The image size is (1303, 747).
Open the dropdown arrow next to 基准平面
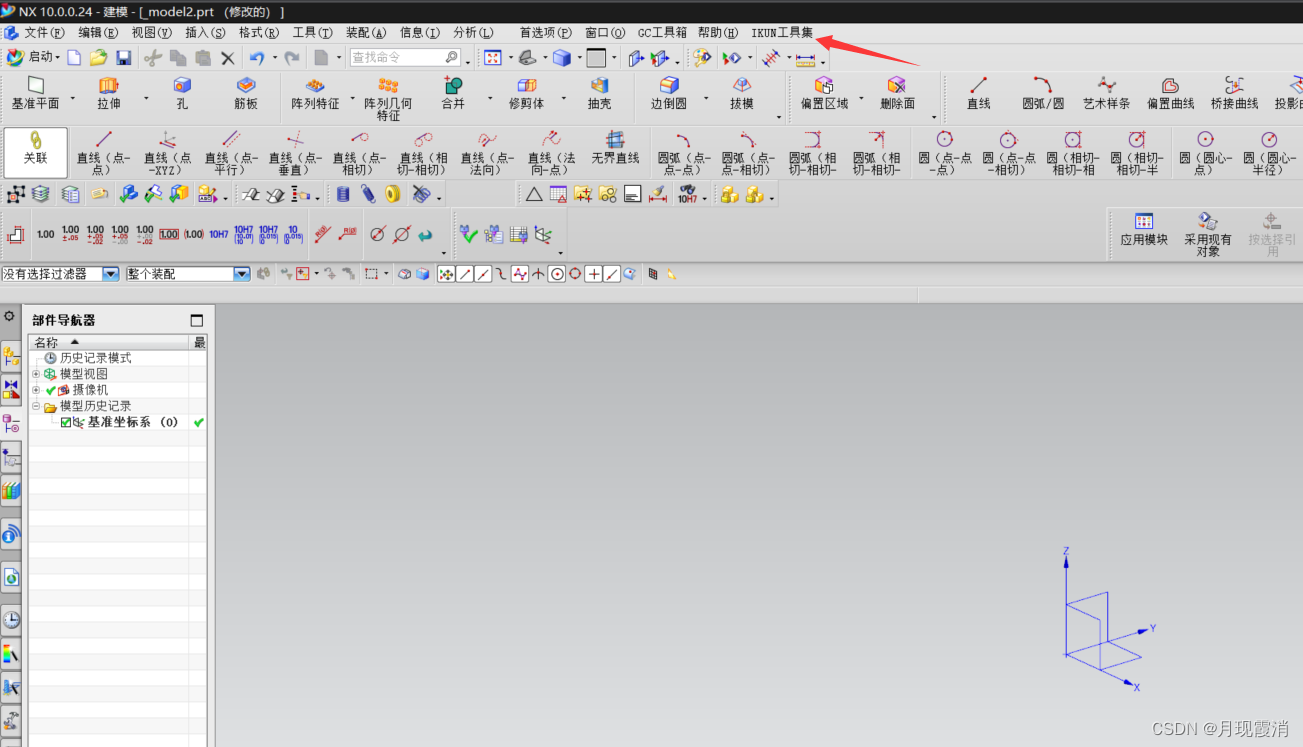click(72, 98)
